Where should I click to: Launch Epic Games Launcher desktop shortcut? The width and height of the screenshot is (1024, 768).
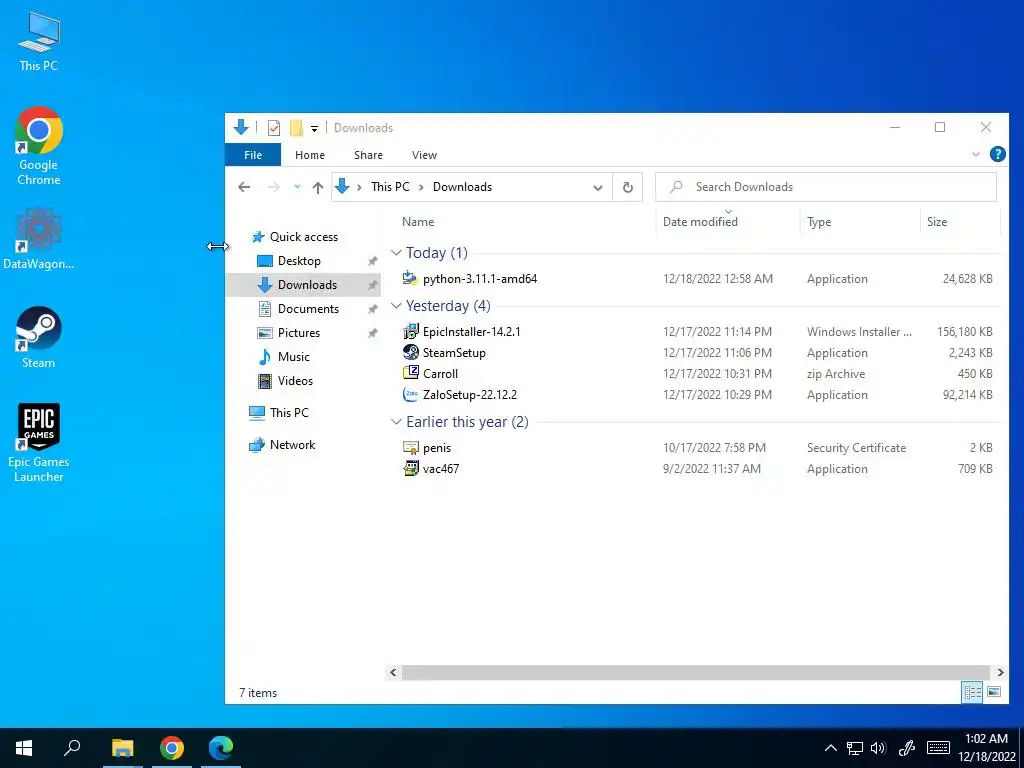[39, 442]
